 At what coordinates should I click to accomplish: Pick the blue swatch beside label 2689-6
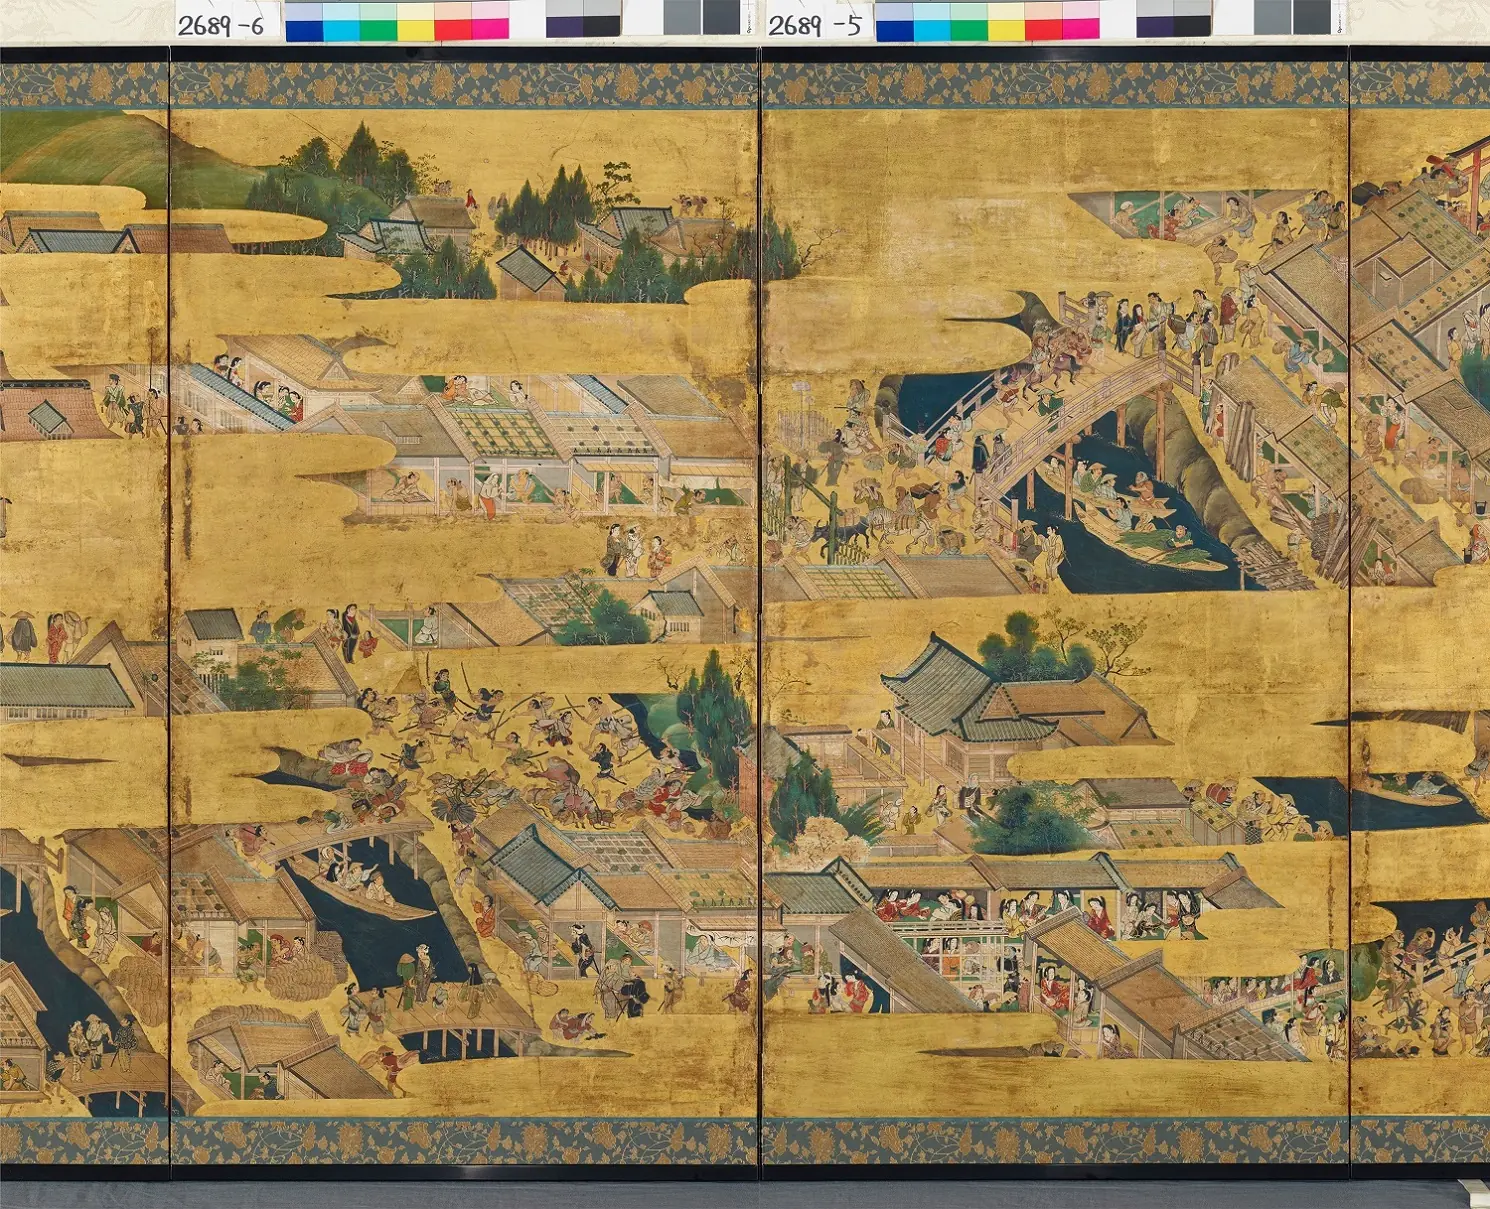pyautogui.click(x=304, y=21)
